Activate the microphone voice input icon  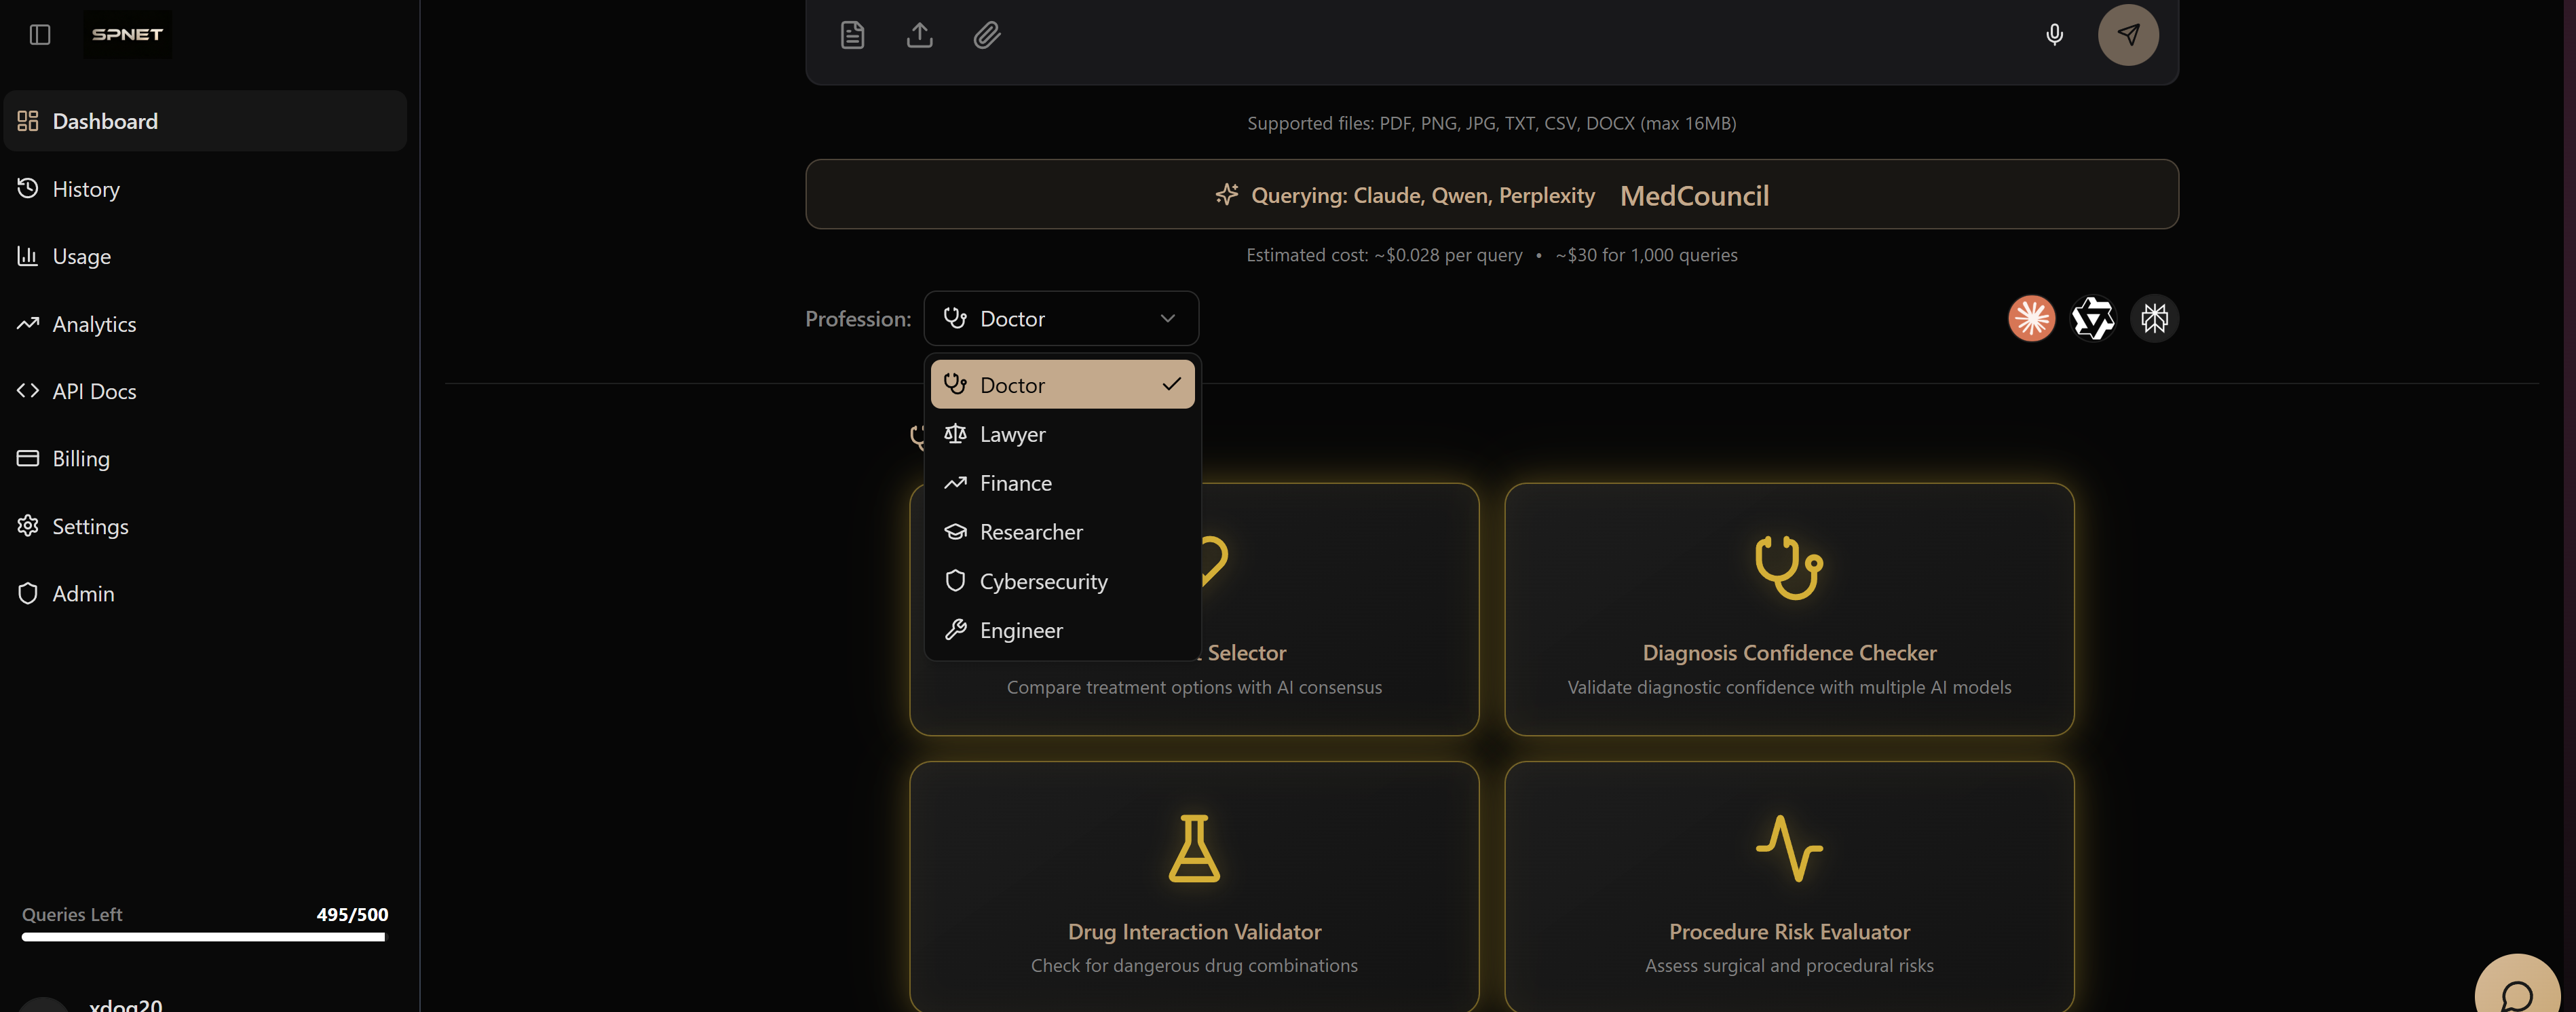pyautogui.click(x=2055, y=34)
